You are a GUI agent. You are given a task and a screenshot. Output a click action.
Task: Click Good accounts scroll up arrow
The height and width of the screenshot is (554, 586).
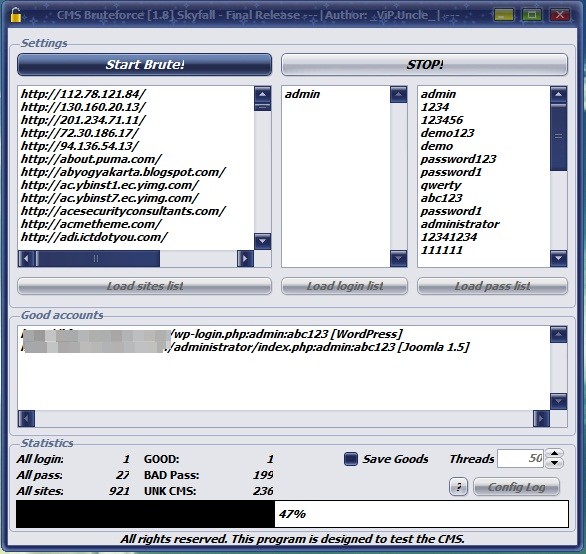point(558,335)
